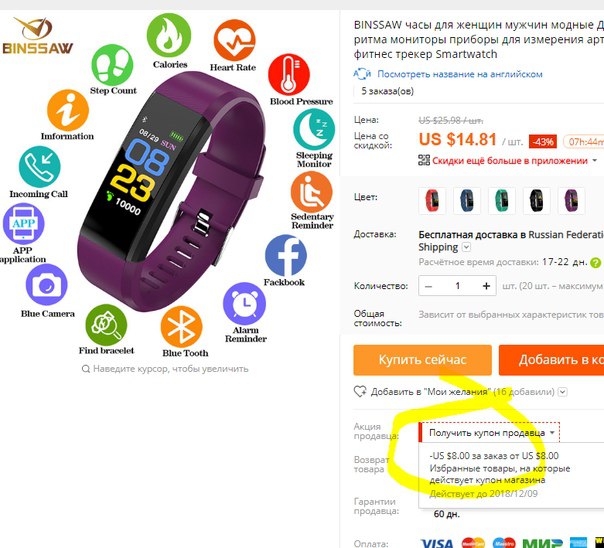This screenshot has height=548, width=604.
Task: Click the Visa payment icon
Action: [437, 543]
